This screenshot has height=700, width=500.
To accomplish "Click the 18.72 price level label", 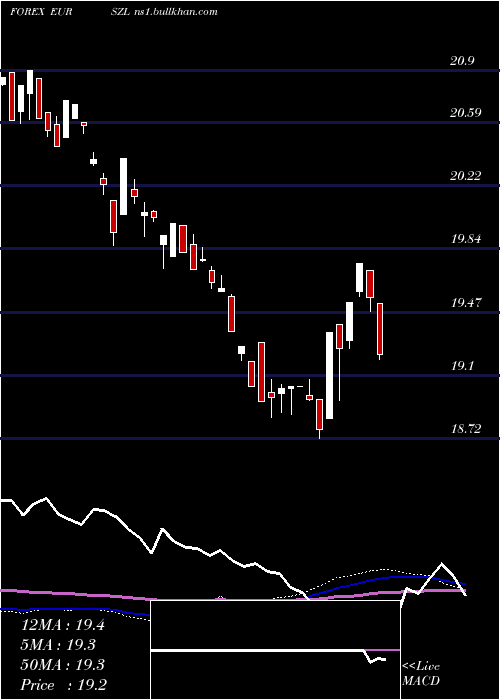I will tap(466, 429).
